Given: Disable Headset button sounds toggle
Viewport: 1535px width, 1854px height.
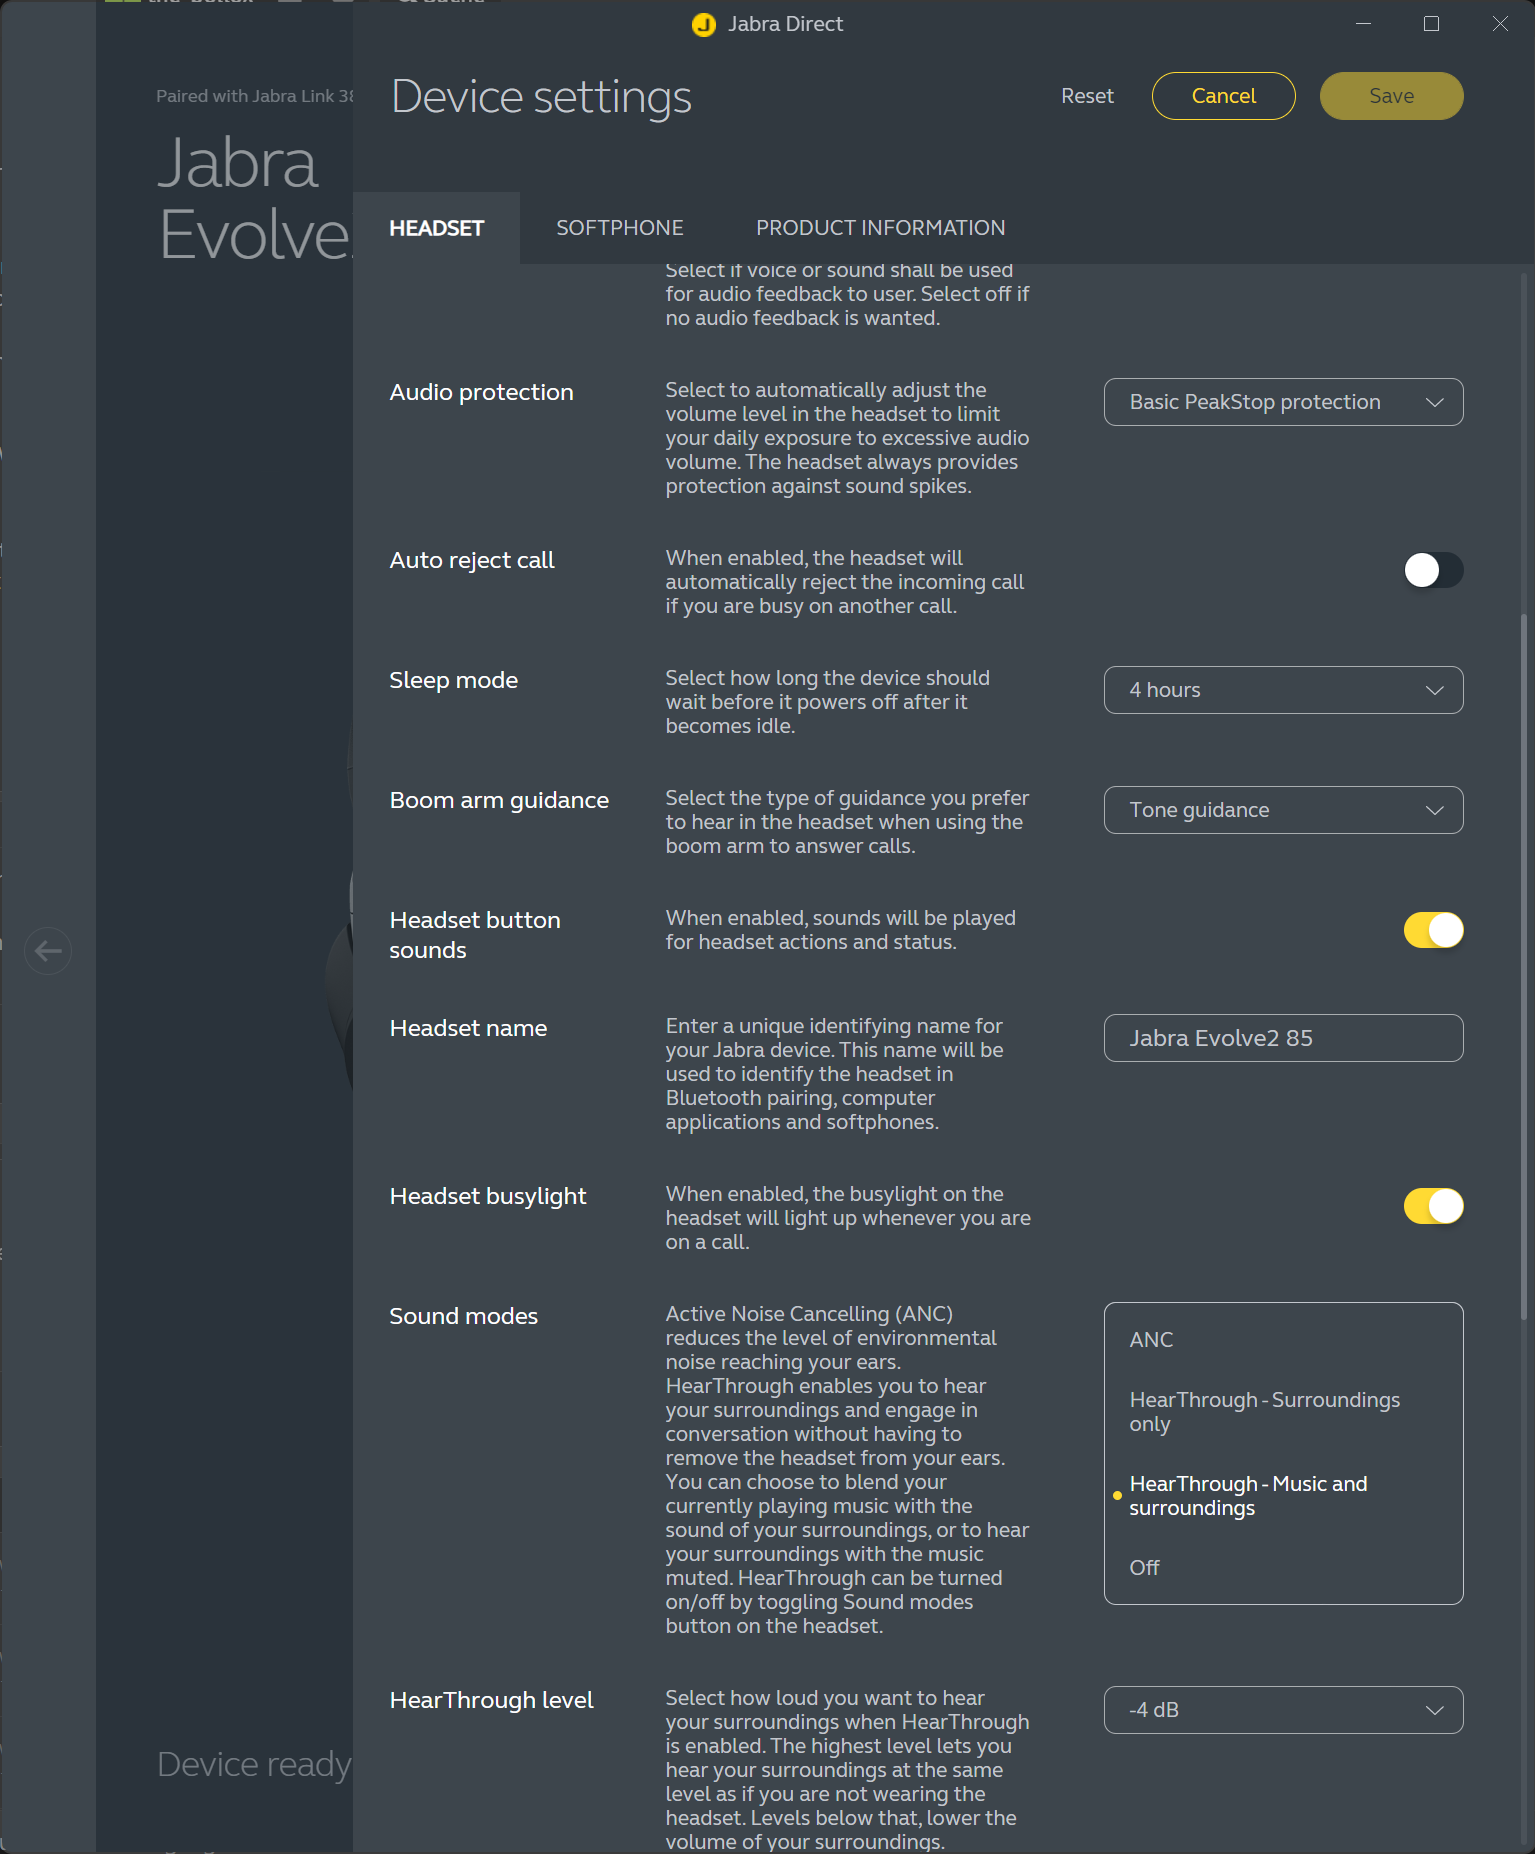Looking at the screenshot, I should pyautogui.click(x=1433, y=930).
